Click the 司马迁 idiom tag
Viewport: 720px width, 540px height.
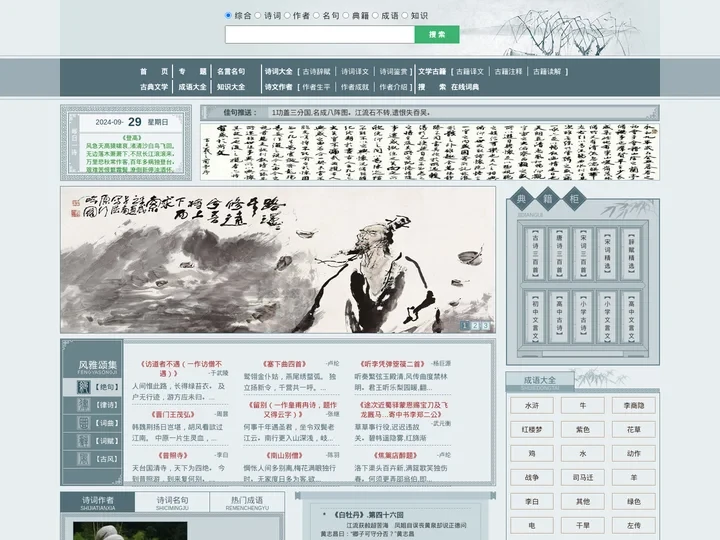coord(583,478)
